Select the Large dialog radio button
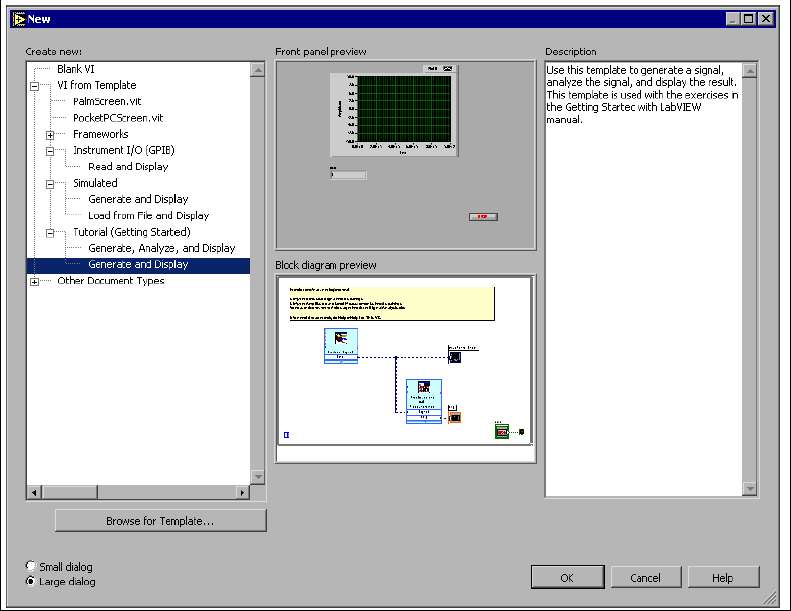 click(x=31, y=581)
